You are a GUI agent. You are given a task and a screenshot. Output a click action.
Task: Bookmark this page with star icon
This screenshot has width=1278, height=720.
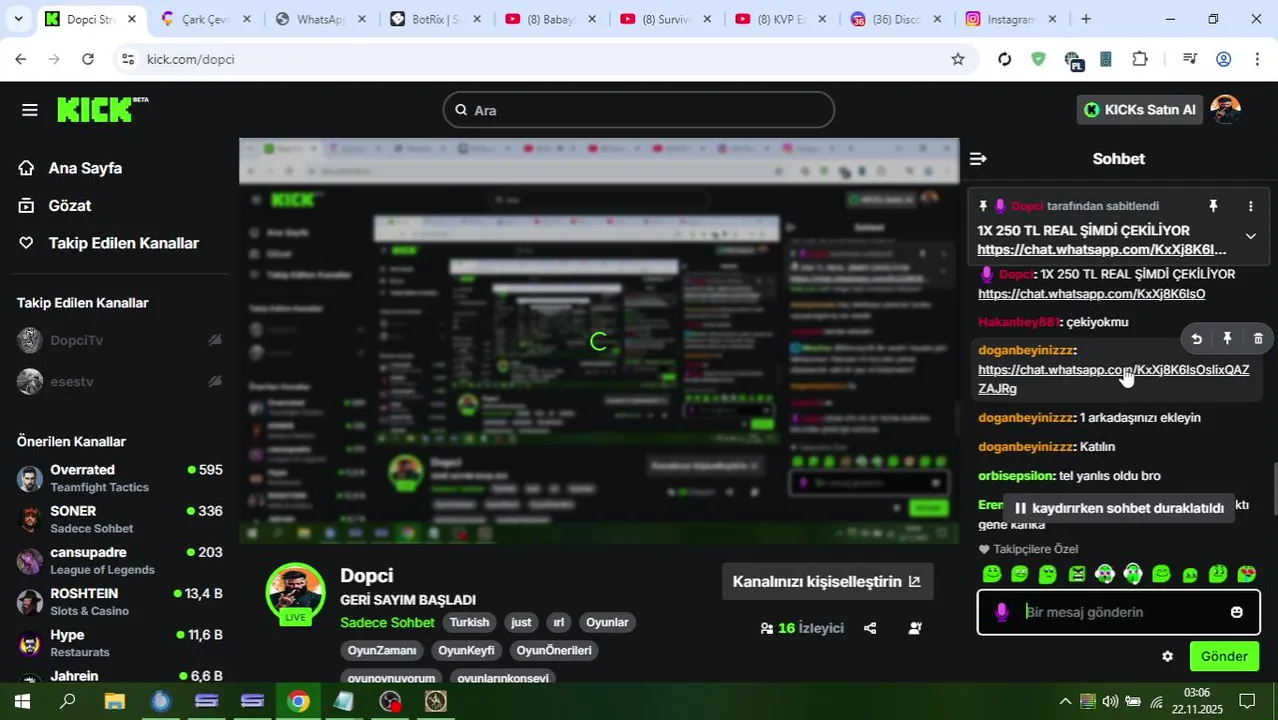point(957,59)
